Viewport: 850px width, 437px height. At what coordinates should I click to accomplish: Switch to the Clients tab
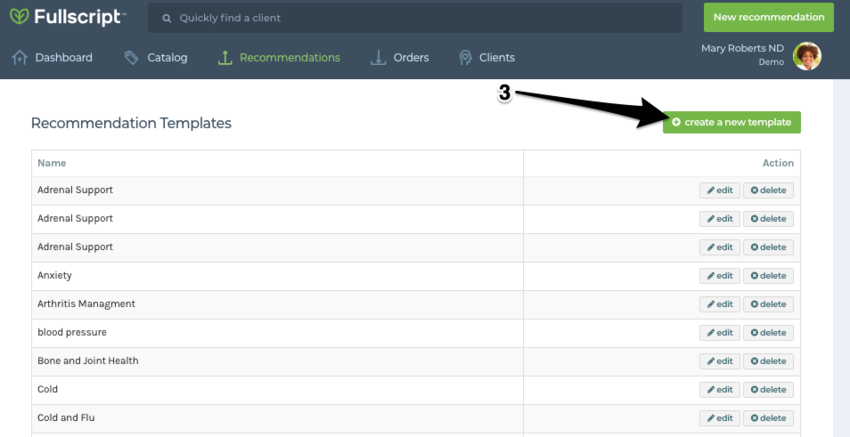click(497, 58)
